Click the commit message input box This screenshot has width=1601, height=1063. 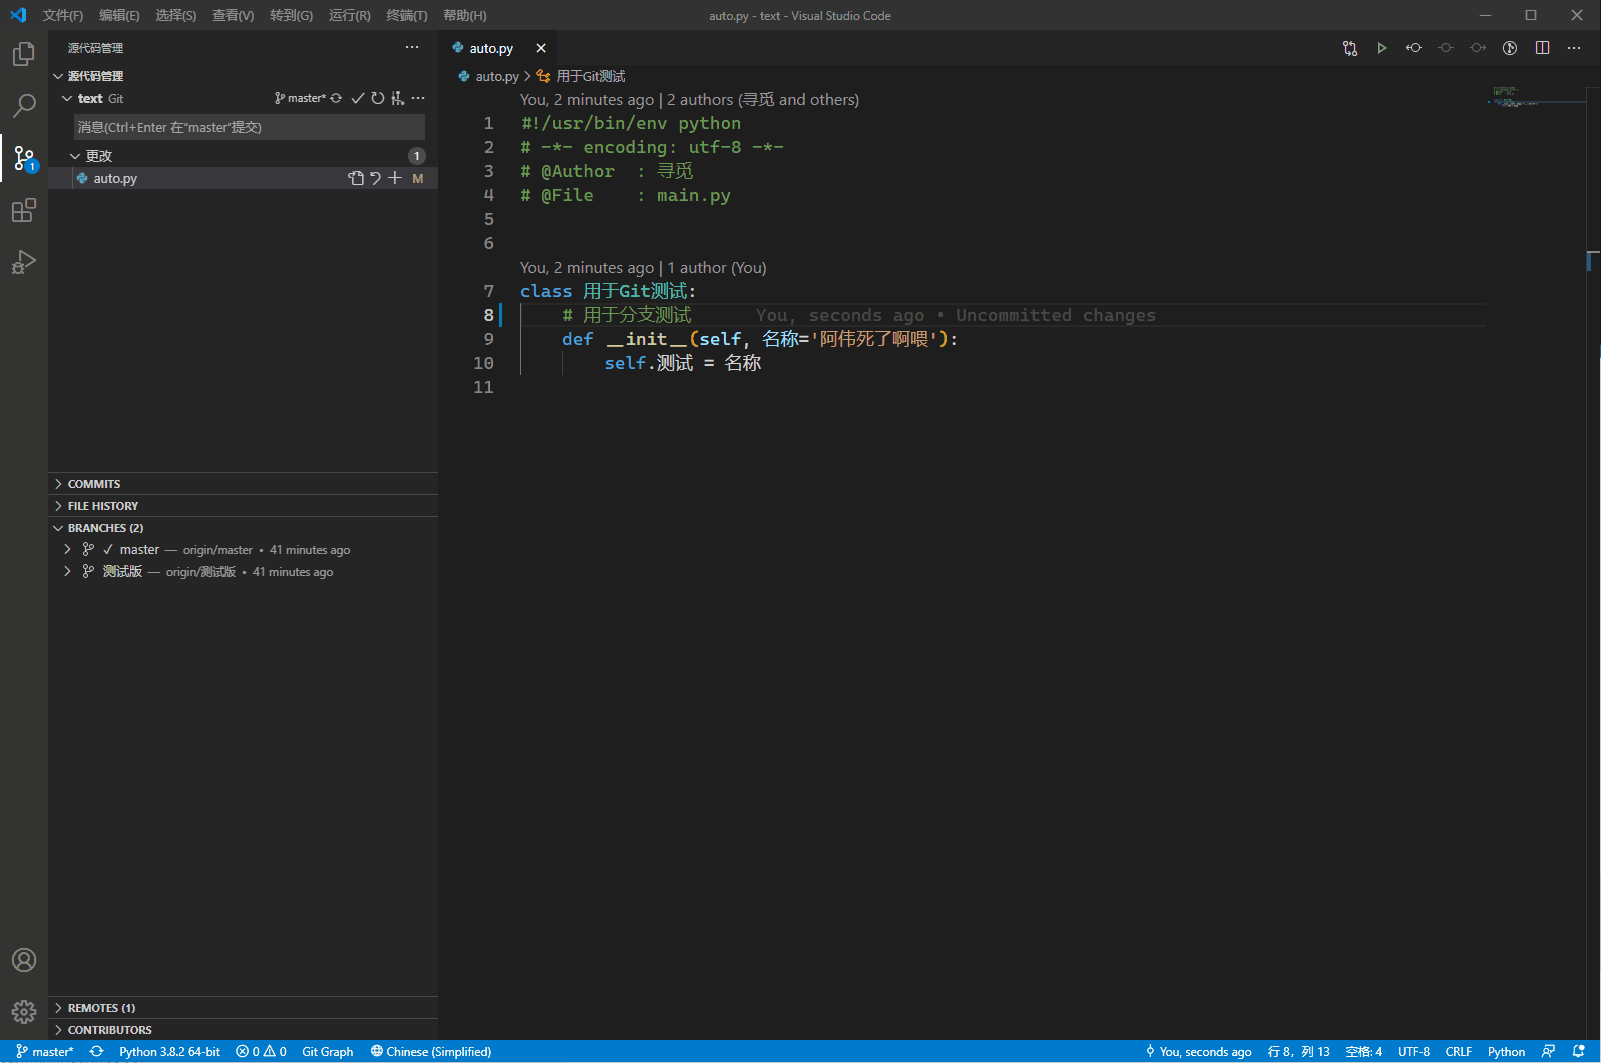point(249,127)
